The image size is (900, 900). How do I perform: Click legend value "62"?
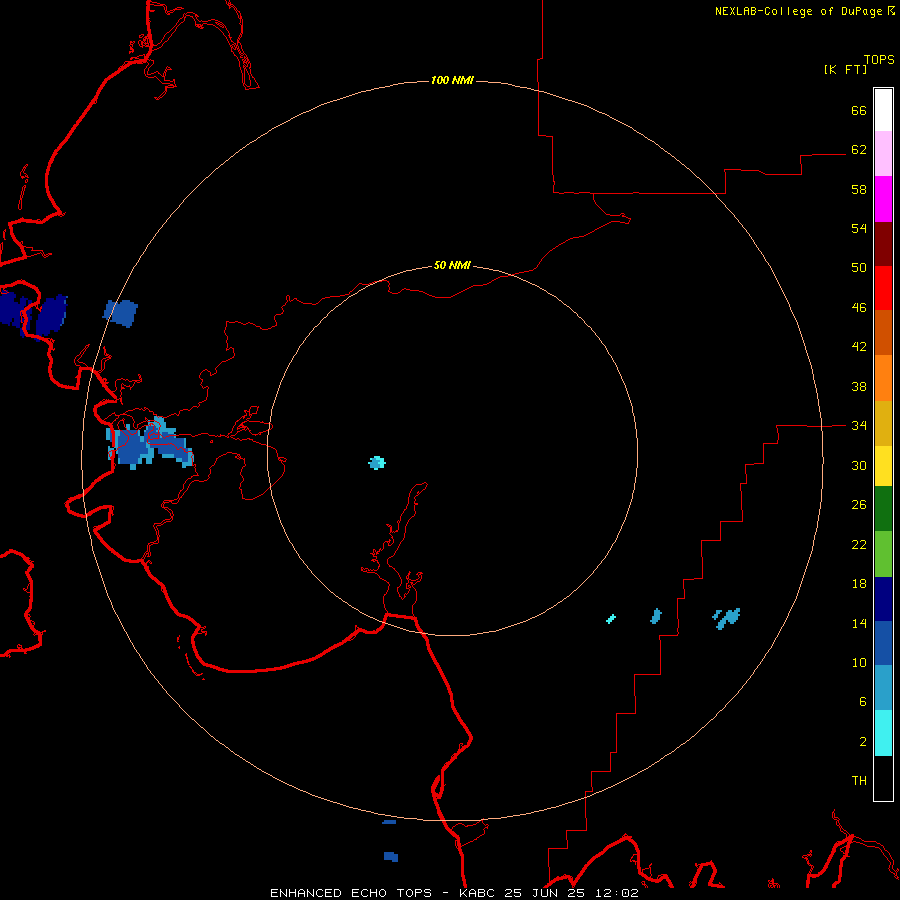pyautogui.click(x=859, y=150)
